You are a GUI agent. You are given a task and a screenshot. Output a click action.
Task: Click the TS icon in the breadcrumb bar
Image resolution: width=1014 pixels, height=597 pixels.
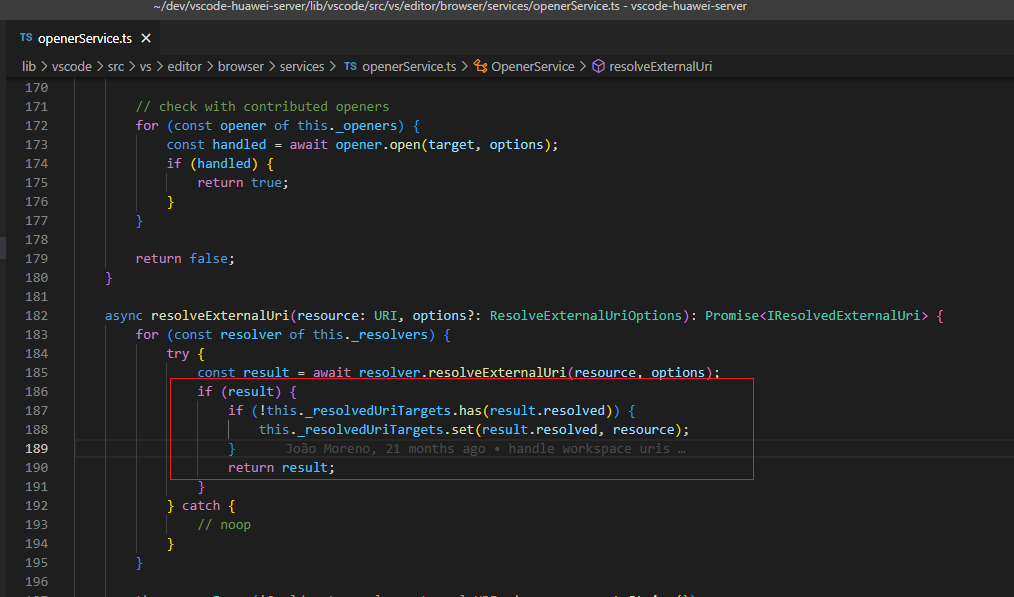[x=350, y=66]
